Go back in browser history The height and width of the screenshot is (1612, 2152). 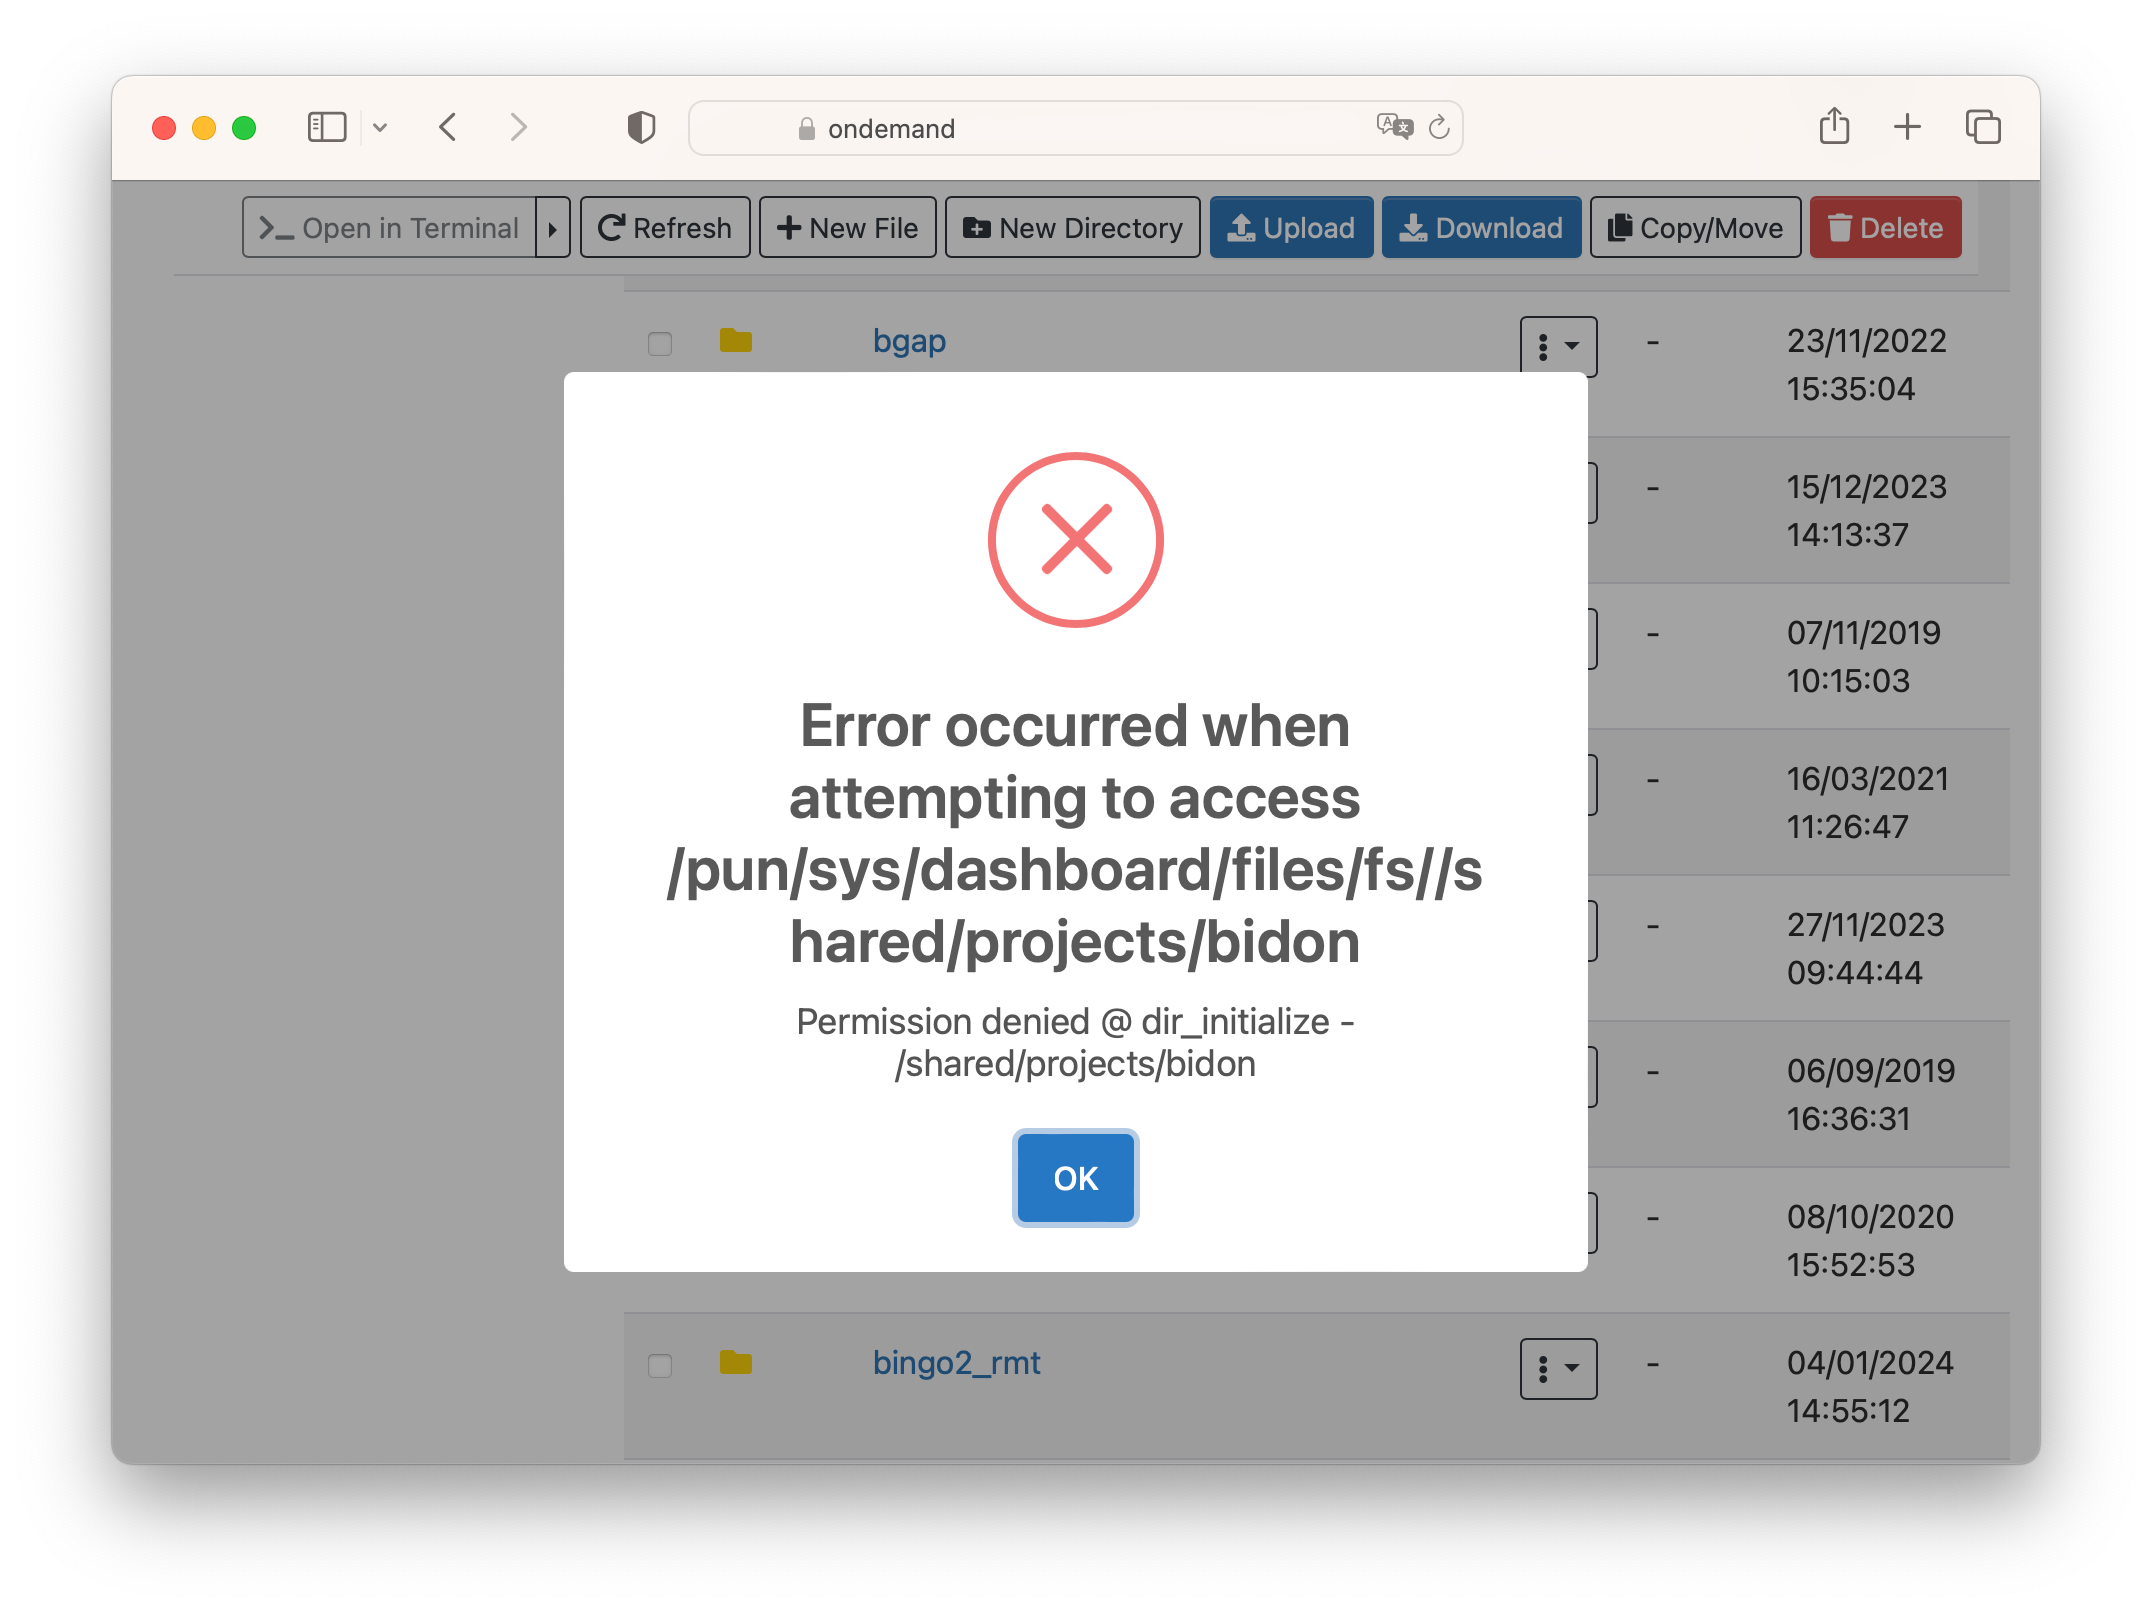coord(448,127)
